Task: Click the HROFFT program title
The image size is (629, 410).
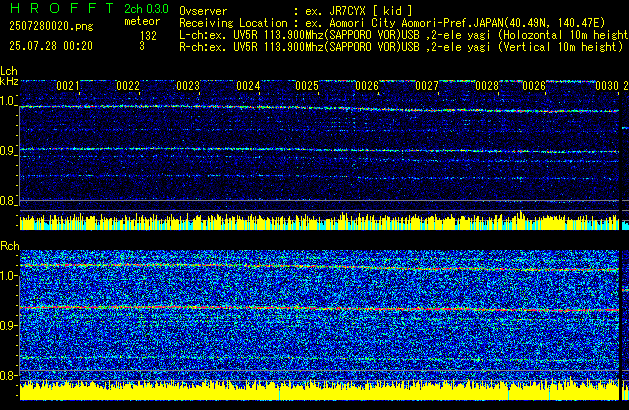Action: [62, 8]
